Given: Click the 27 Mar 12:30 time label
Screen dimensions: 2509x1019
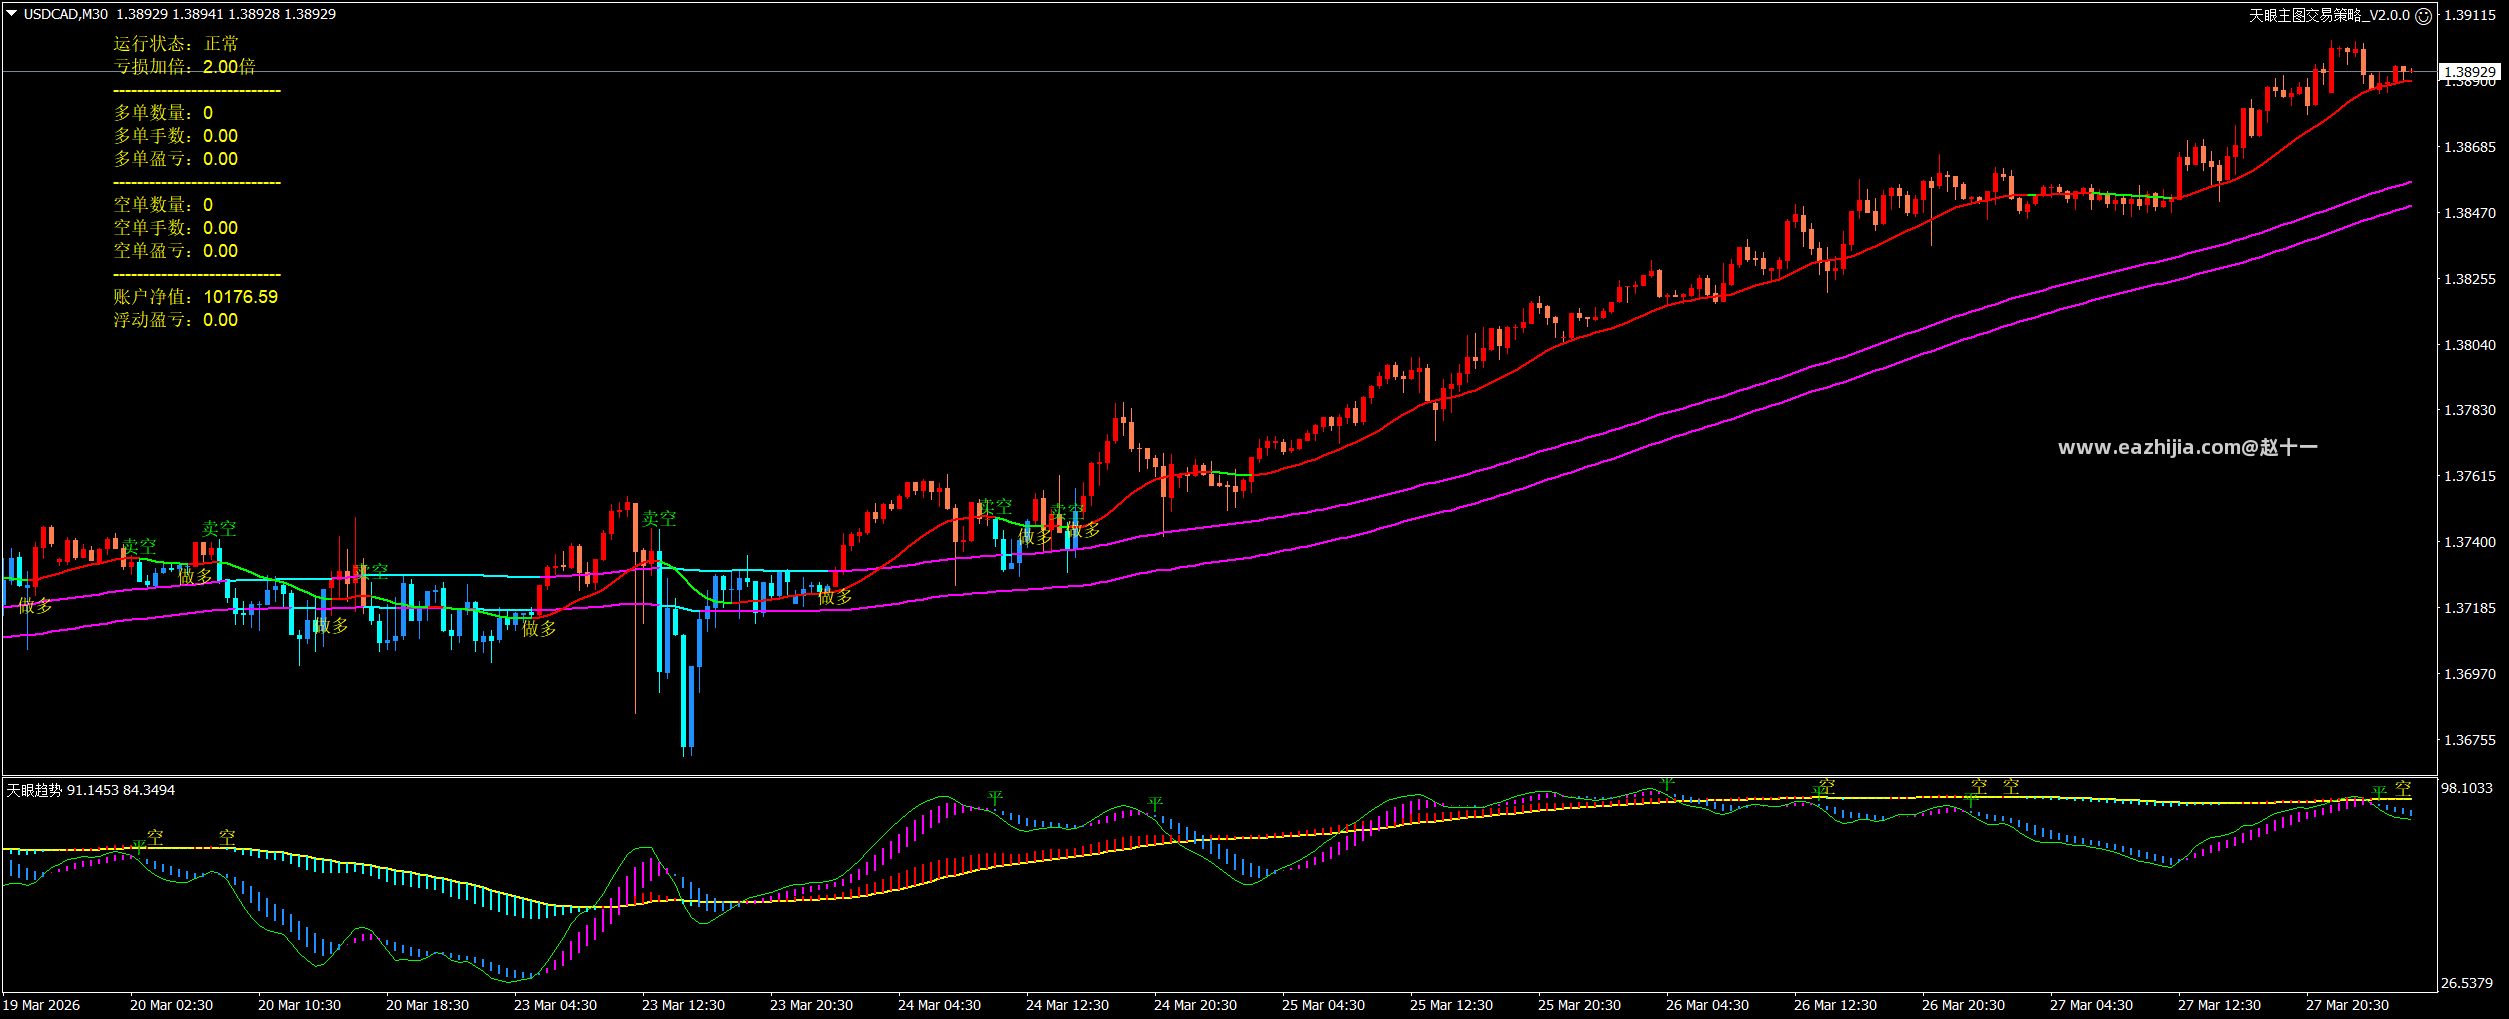Looking at the screenshot, I should 2220,1005.
